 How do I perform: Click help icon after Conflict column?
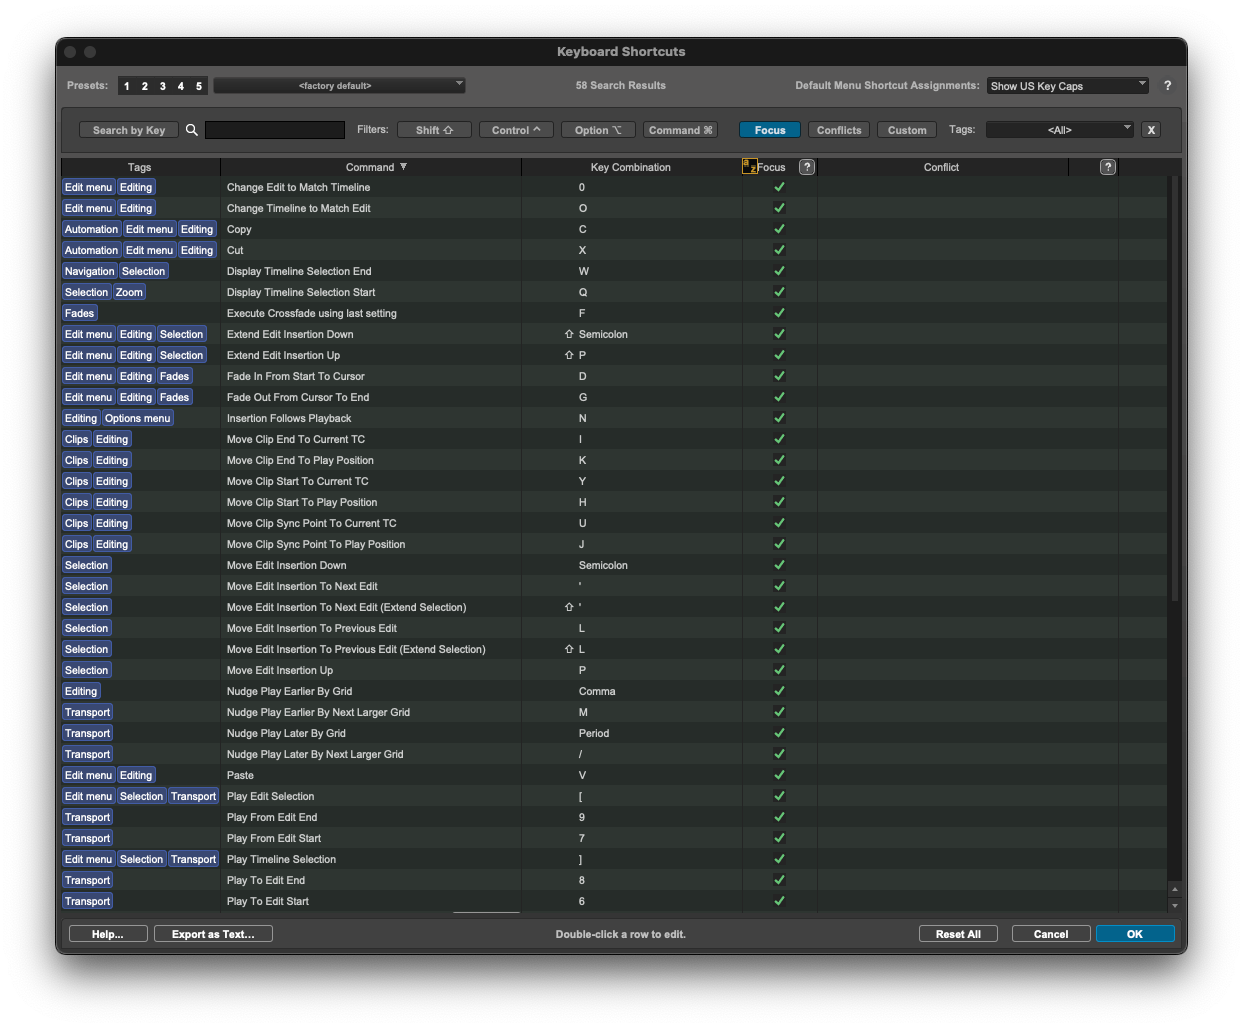coord(1107,167)
